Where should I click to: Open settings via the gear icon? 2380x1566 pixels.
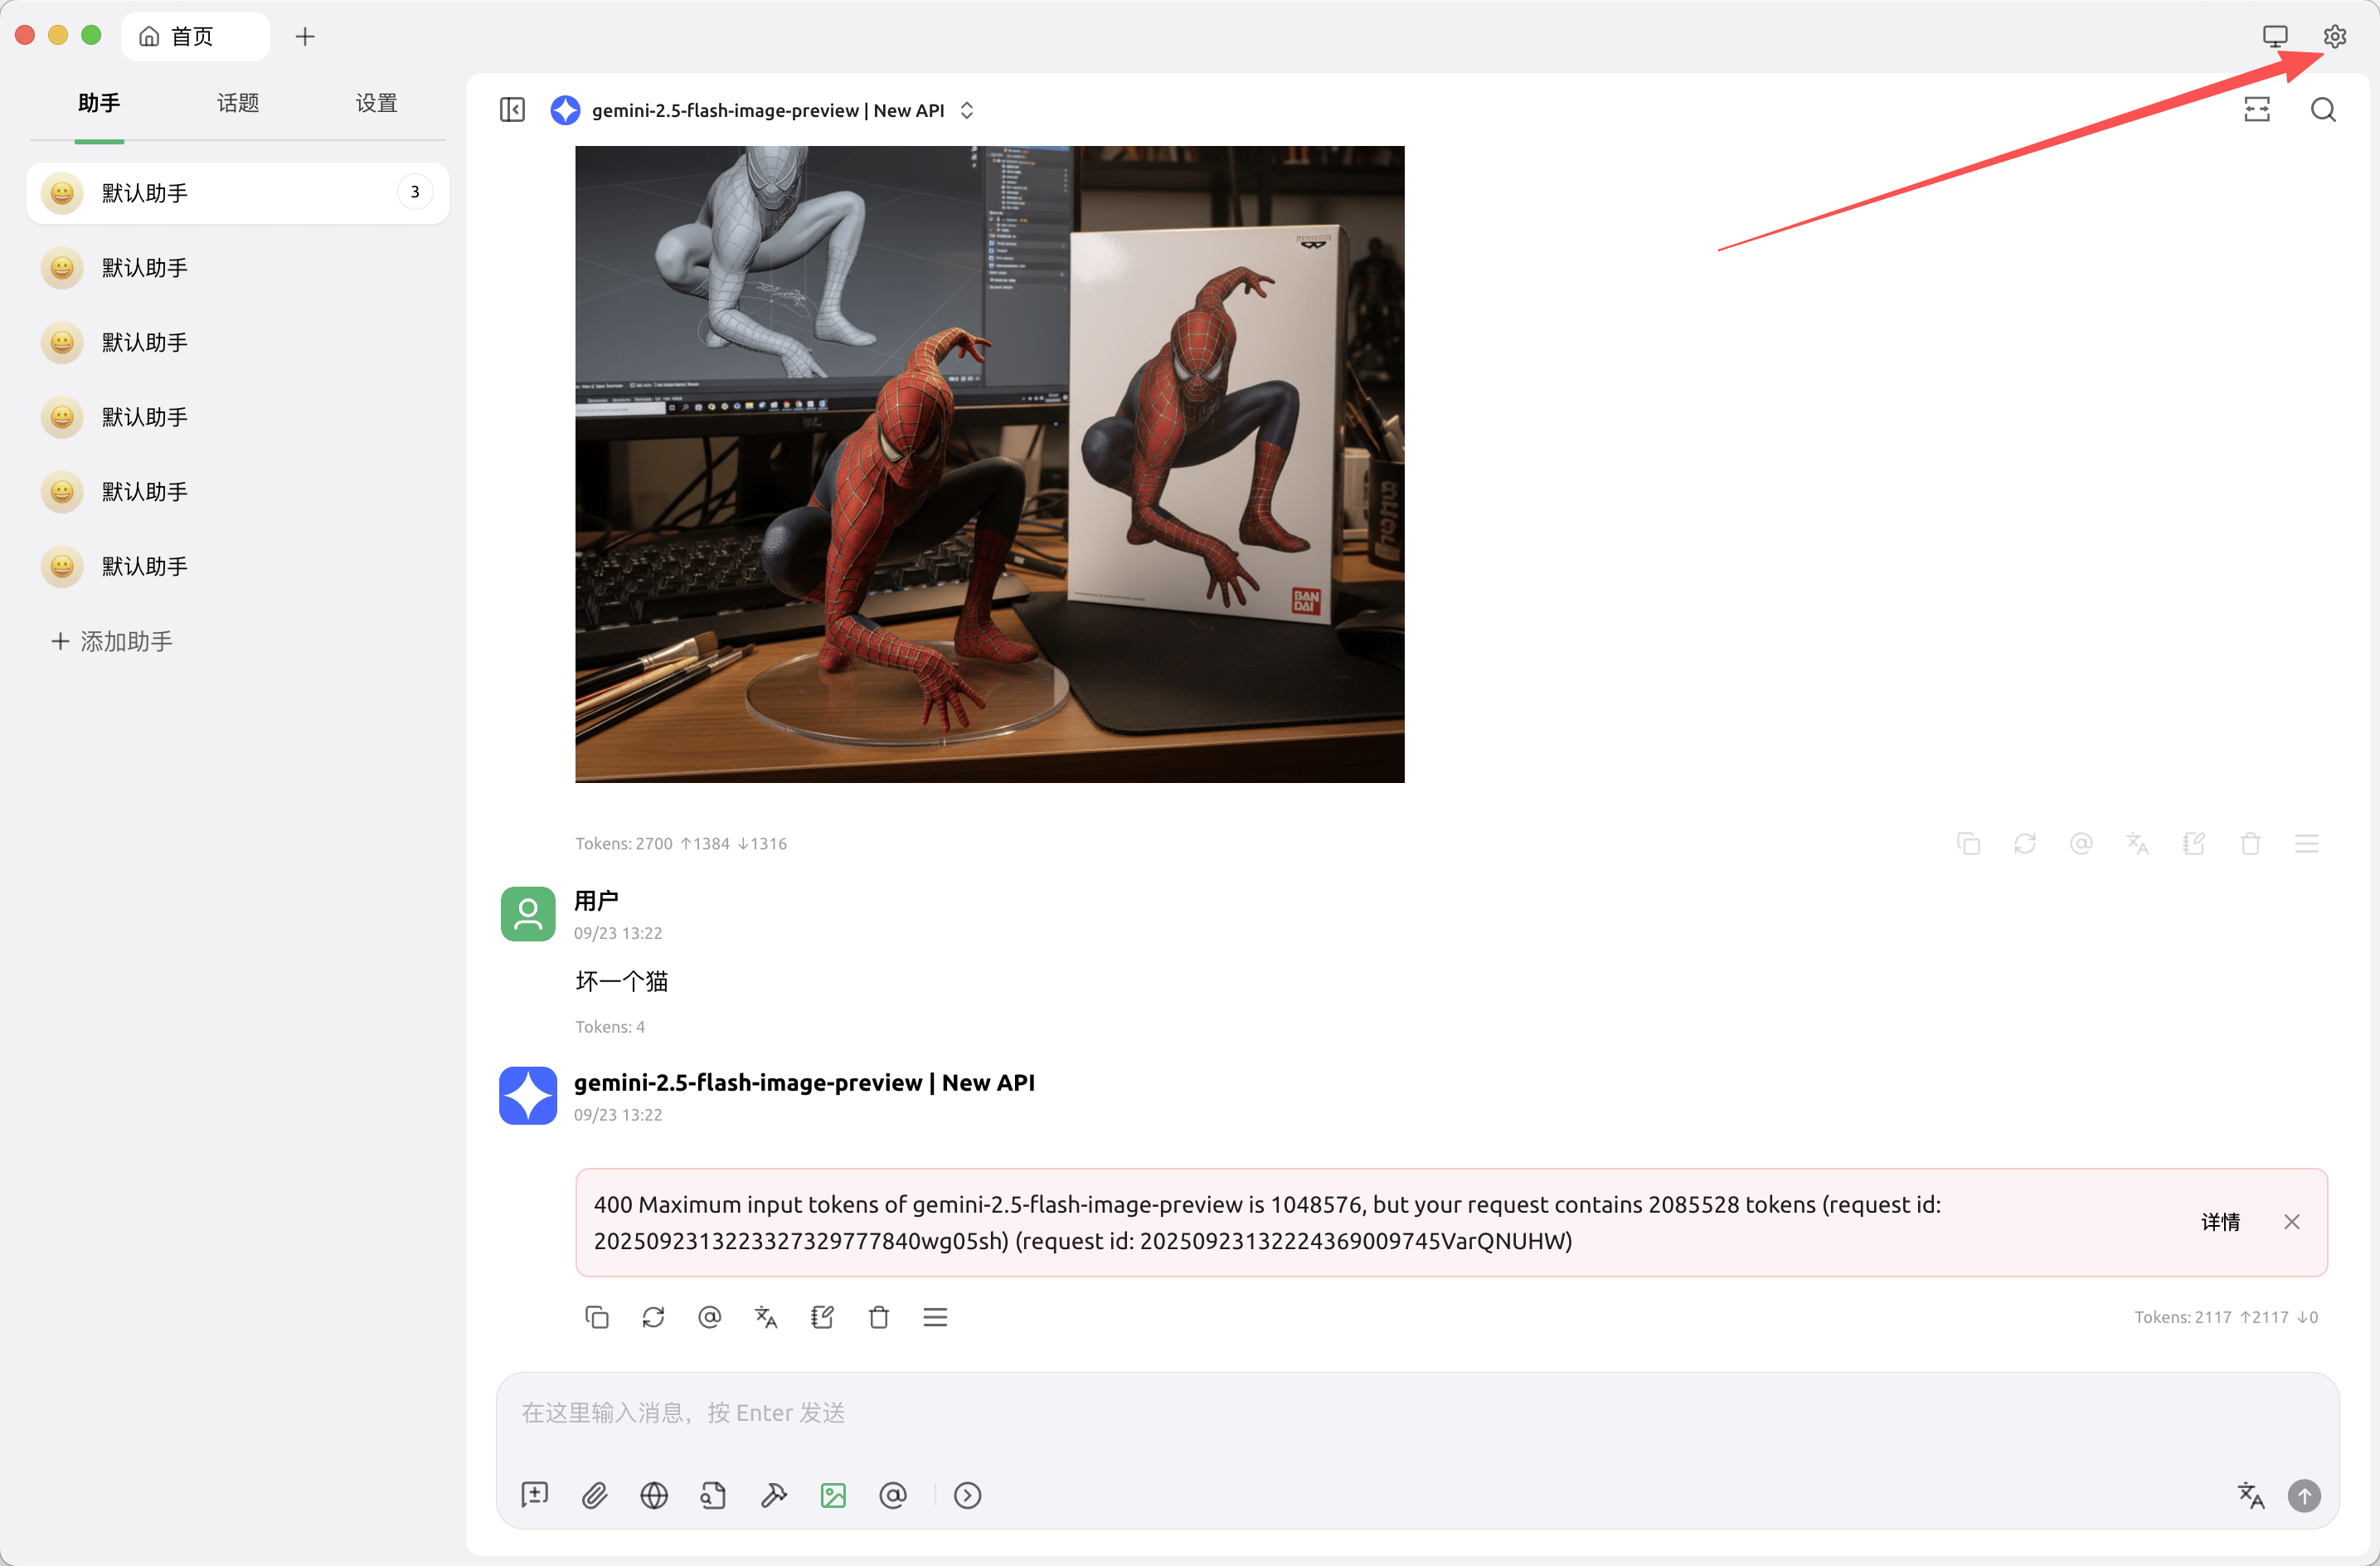2334,37
